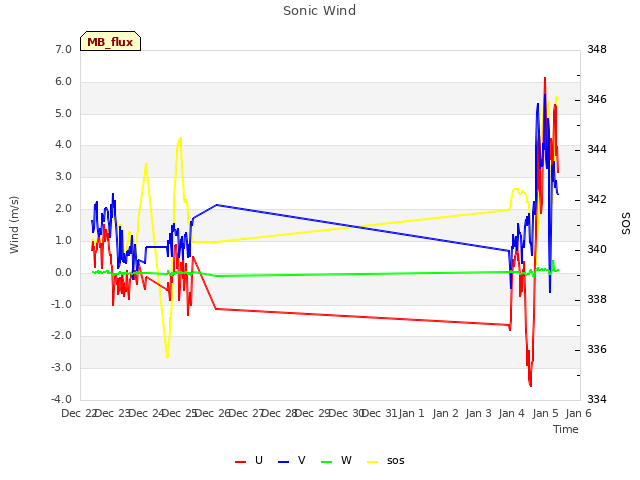Select the sos legend label
Screen dimensions: 640x480
[396, 461]
